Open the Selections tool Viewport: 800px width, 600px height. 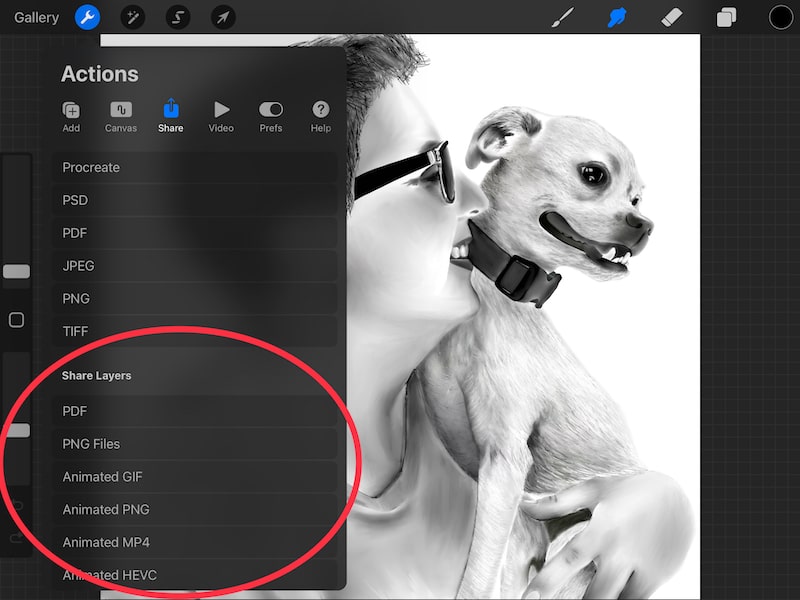178,16
